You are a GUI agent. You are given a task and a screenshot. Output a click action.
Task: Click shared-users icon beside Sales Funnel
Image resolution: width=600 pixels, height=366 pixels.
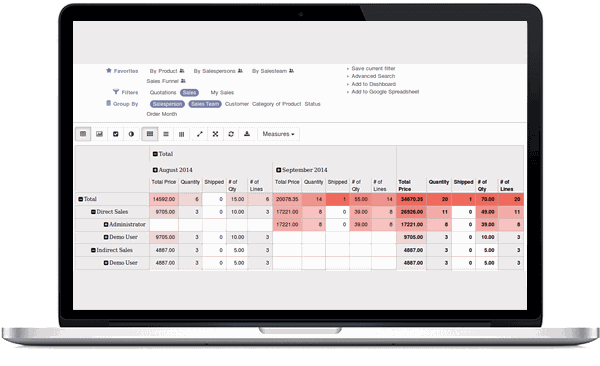pos(183,81)
